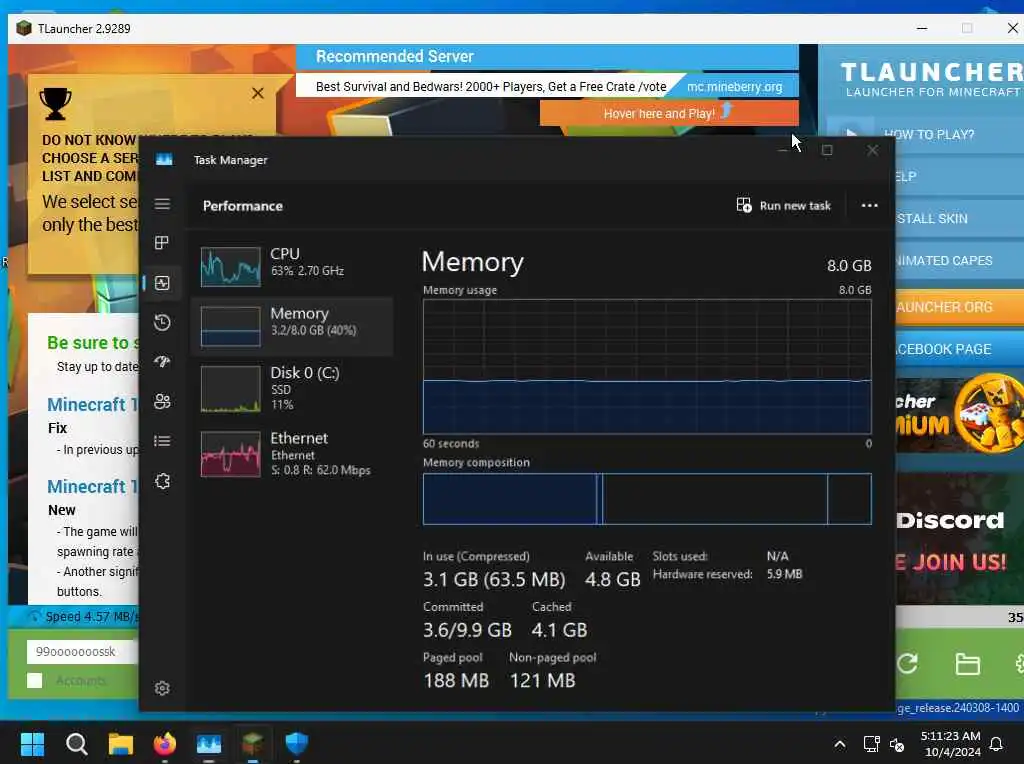Image resolution: width=1024 pixels, height=764 pixels.
Task: Click 'Hardware reserved' value 5.9 MB
Action: tap(784, 574)
